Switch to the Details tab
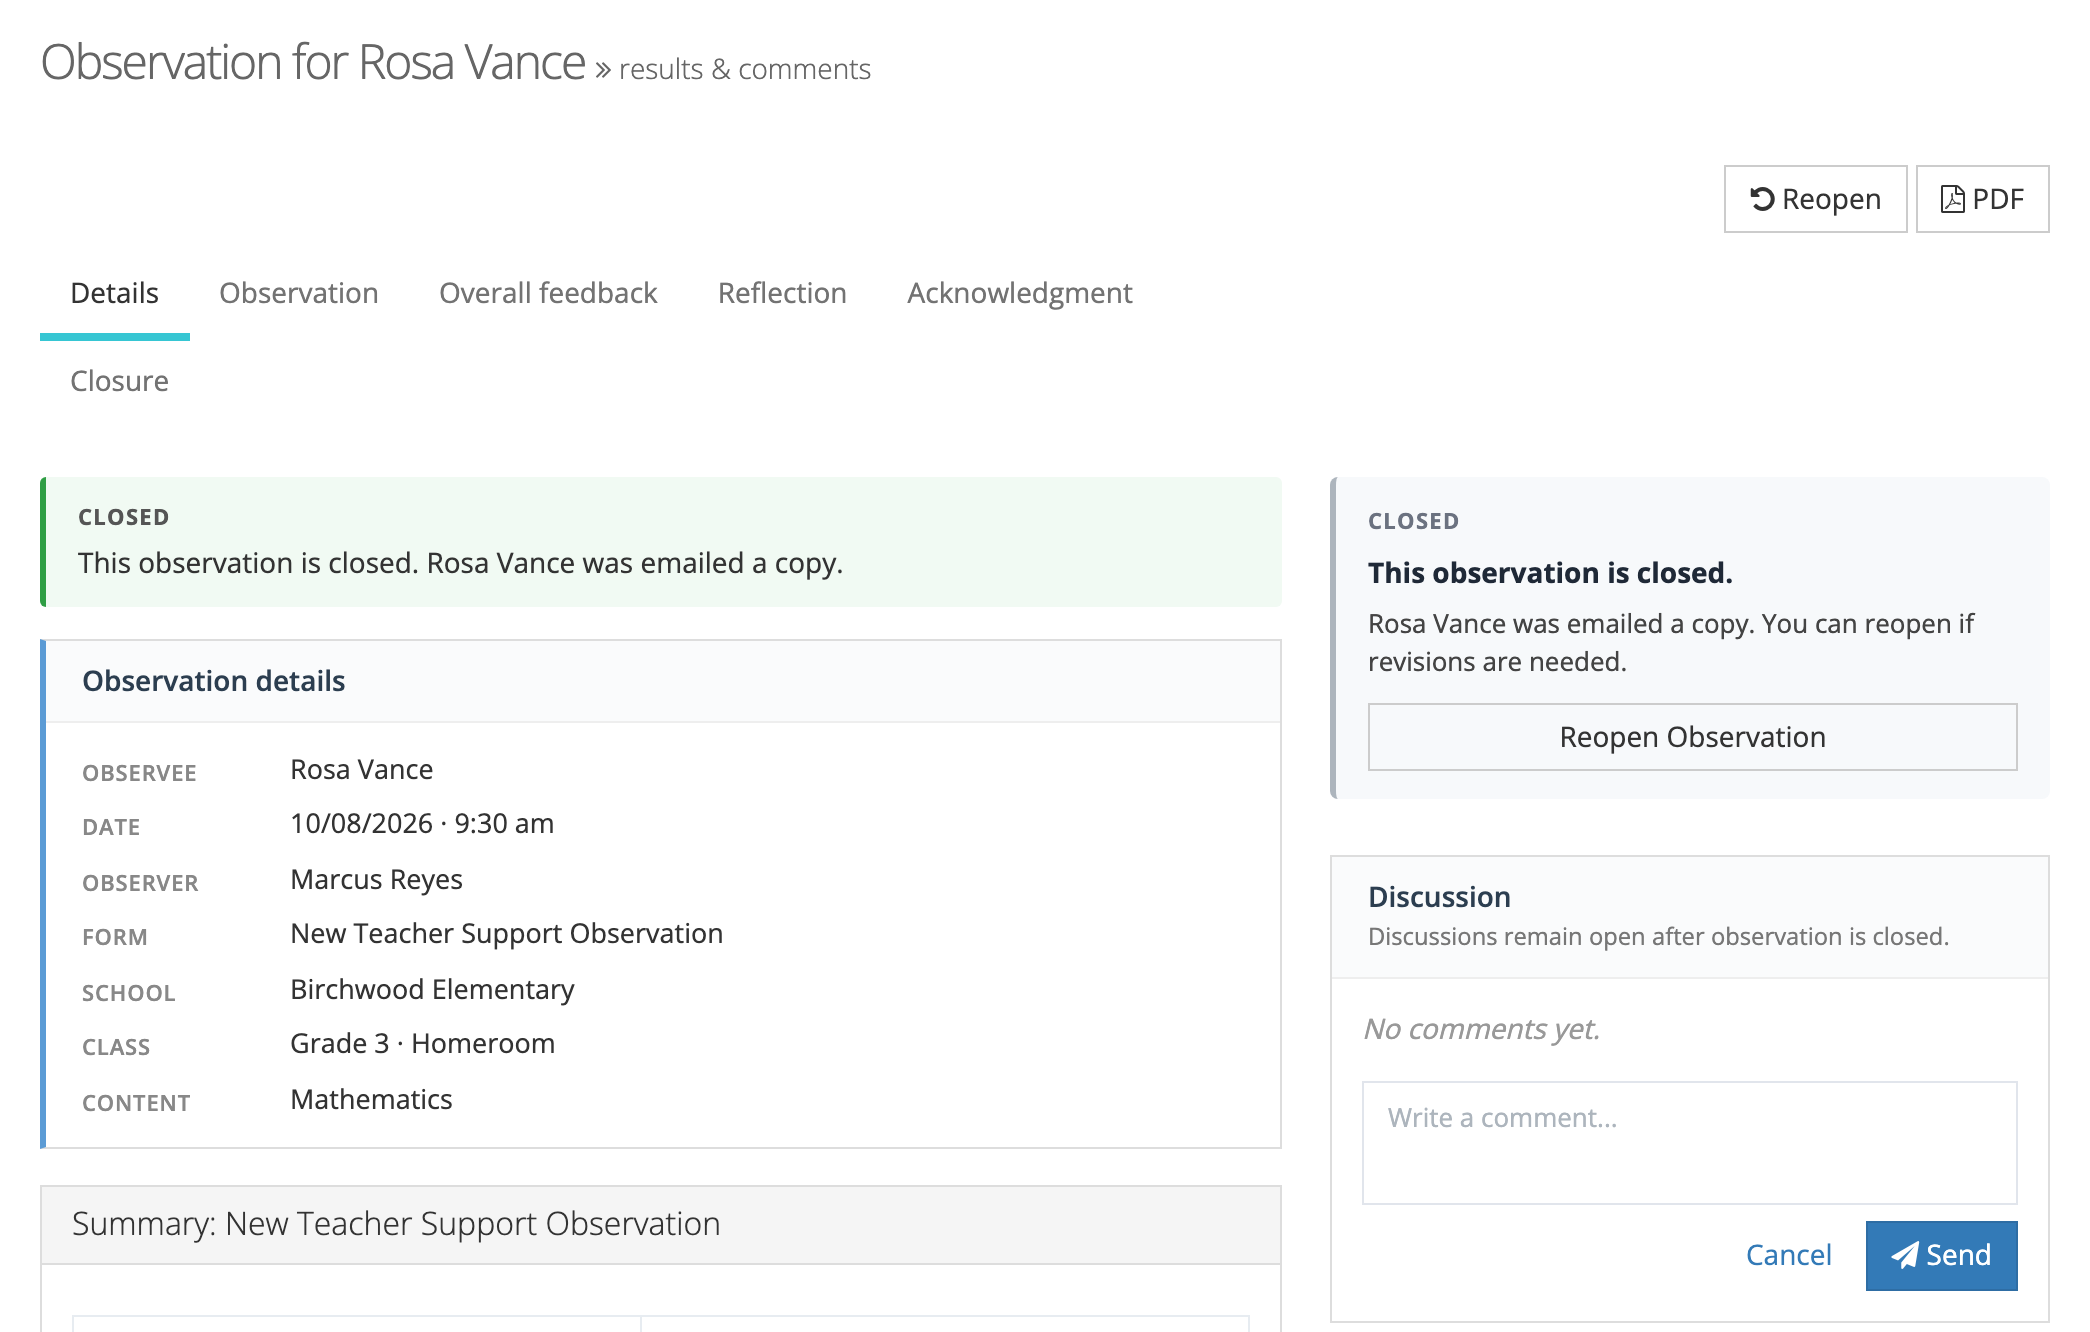 click(x=115, y=293)
